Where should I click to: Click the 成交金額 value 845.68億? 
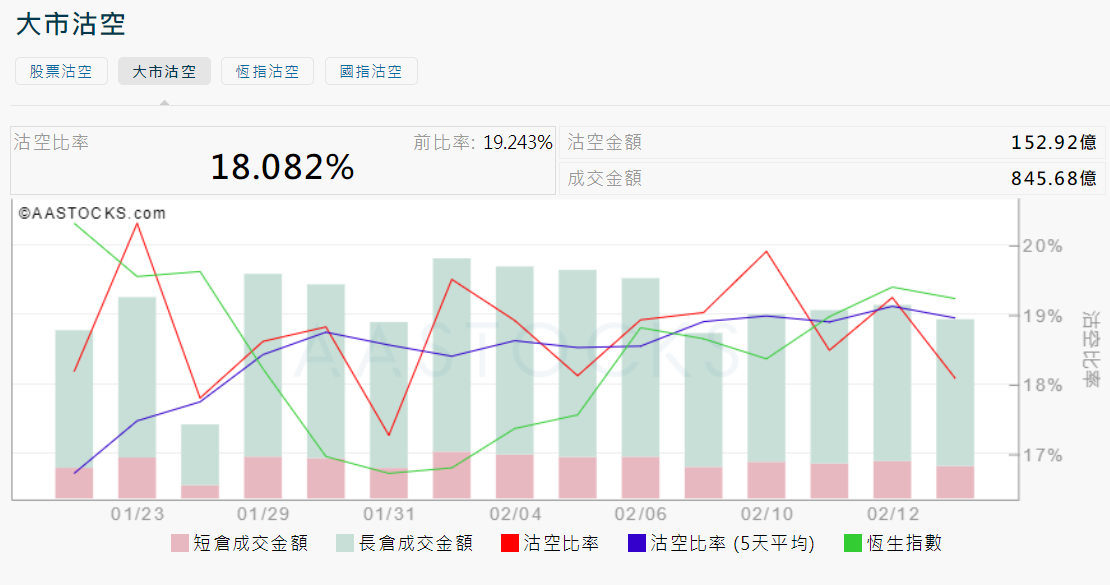(x=1054, y=179)
